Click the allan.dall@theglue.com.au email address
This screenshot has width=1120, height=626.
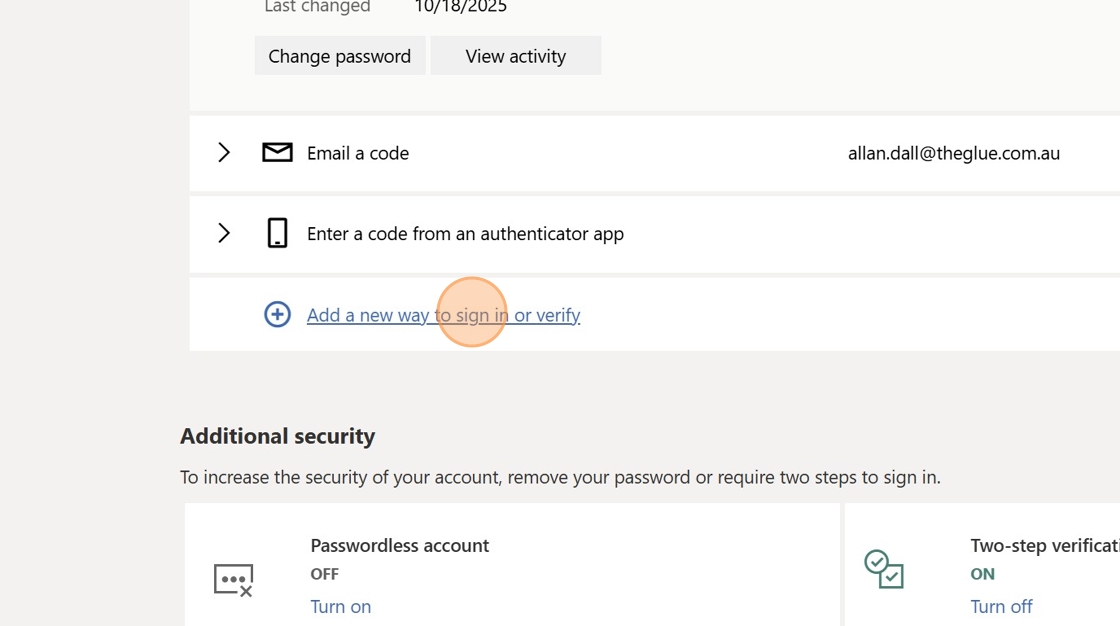pos(953,153)
